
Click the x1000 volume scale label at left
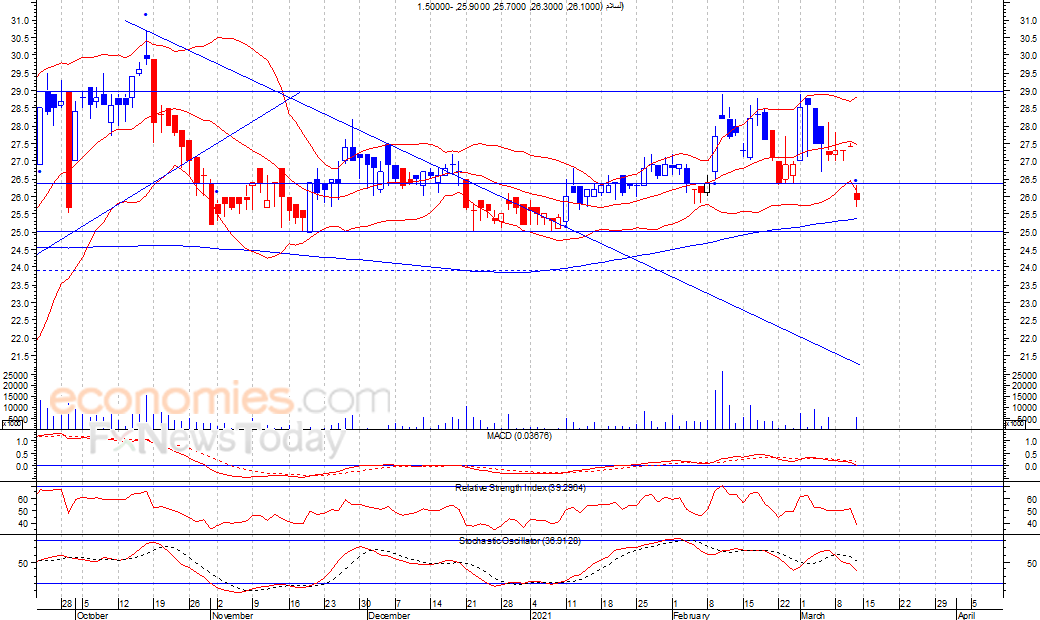tap(12, 424)
